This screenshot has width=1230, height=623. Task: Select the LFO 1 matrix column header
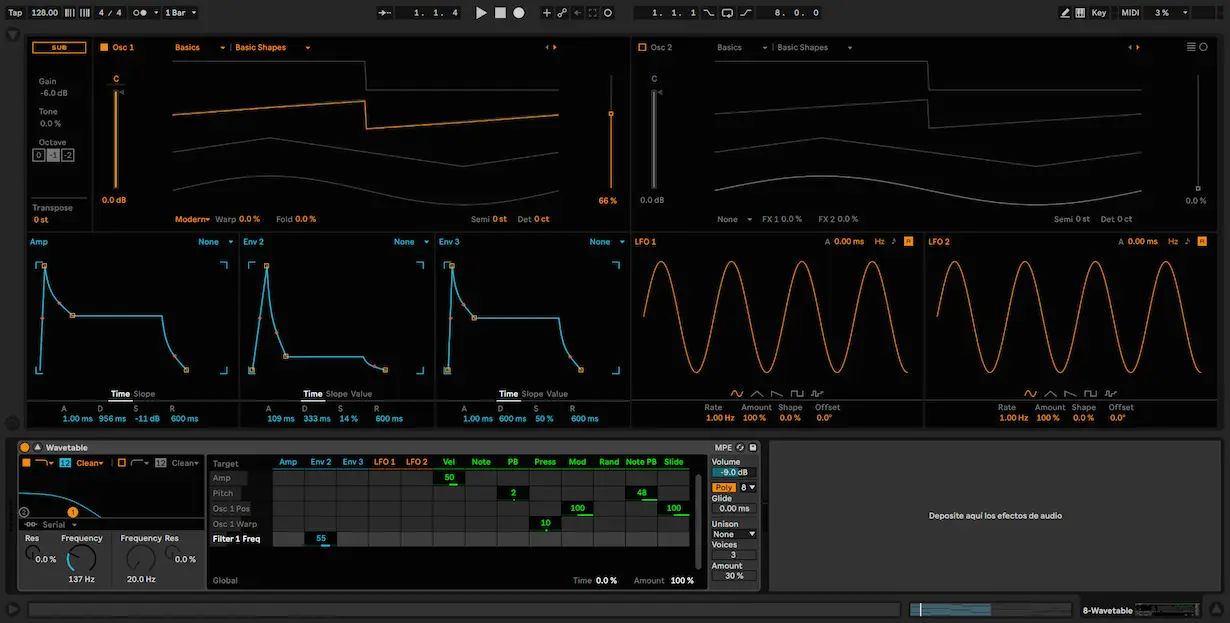[384, 462]
